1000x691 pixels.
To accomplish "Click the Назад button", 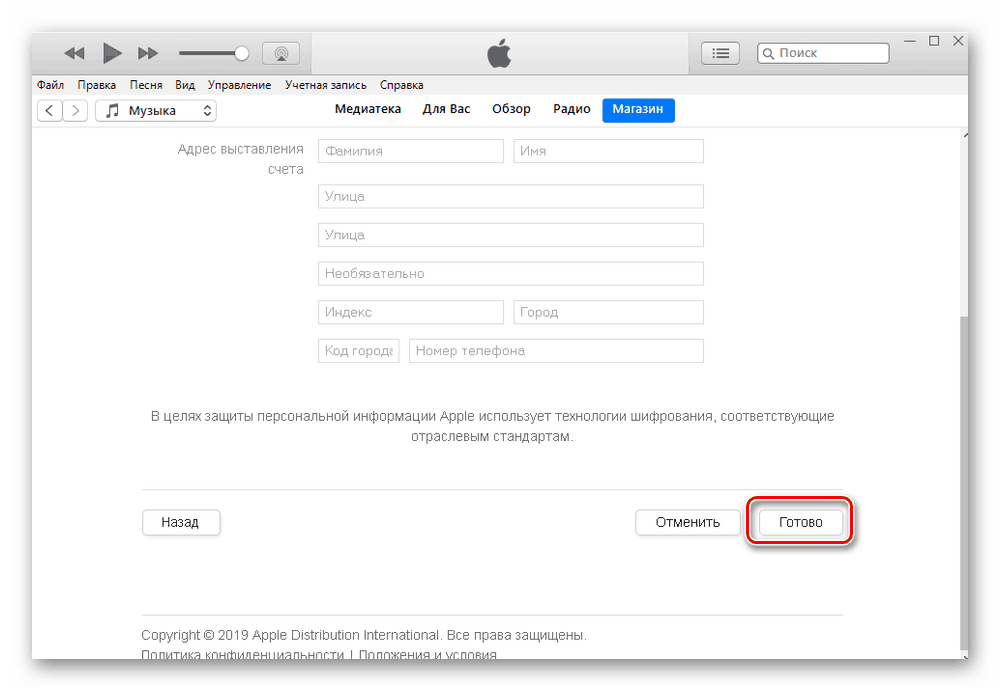I will point(181,523).
